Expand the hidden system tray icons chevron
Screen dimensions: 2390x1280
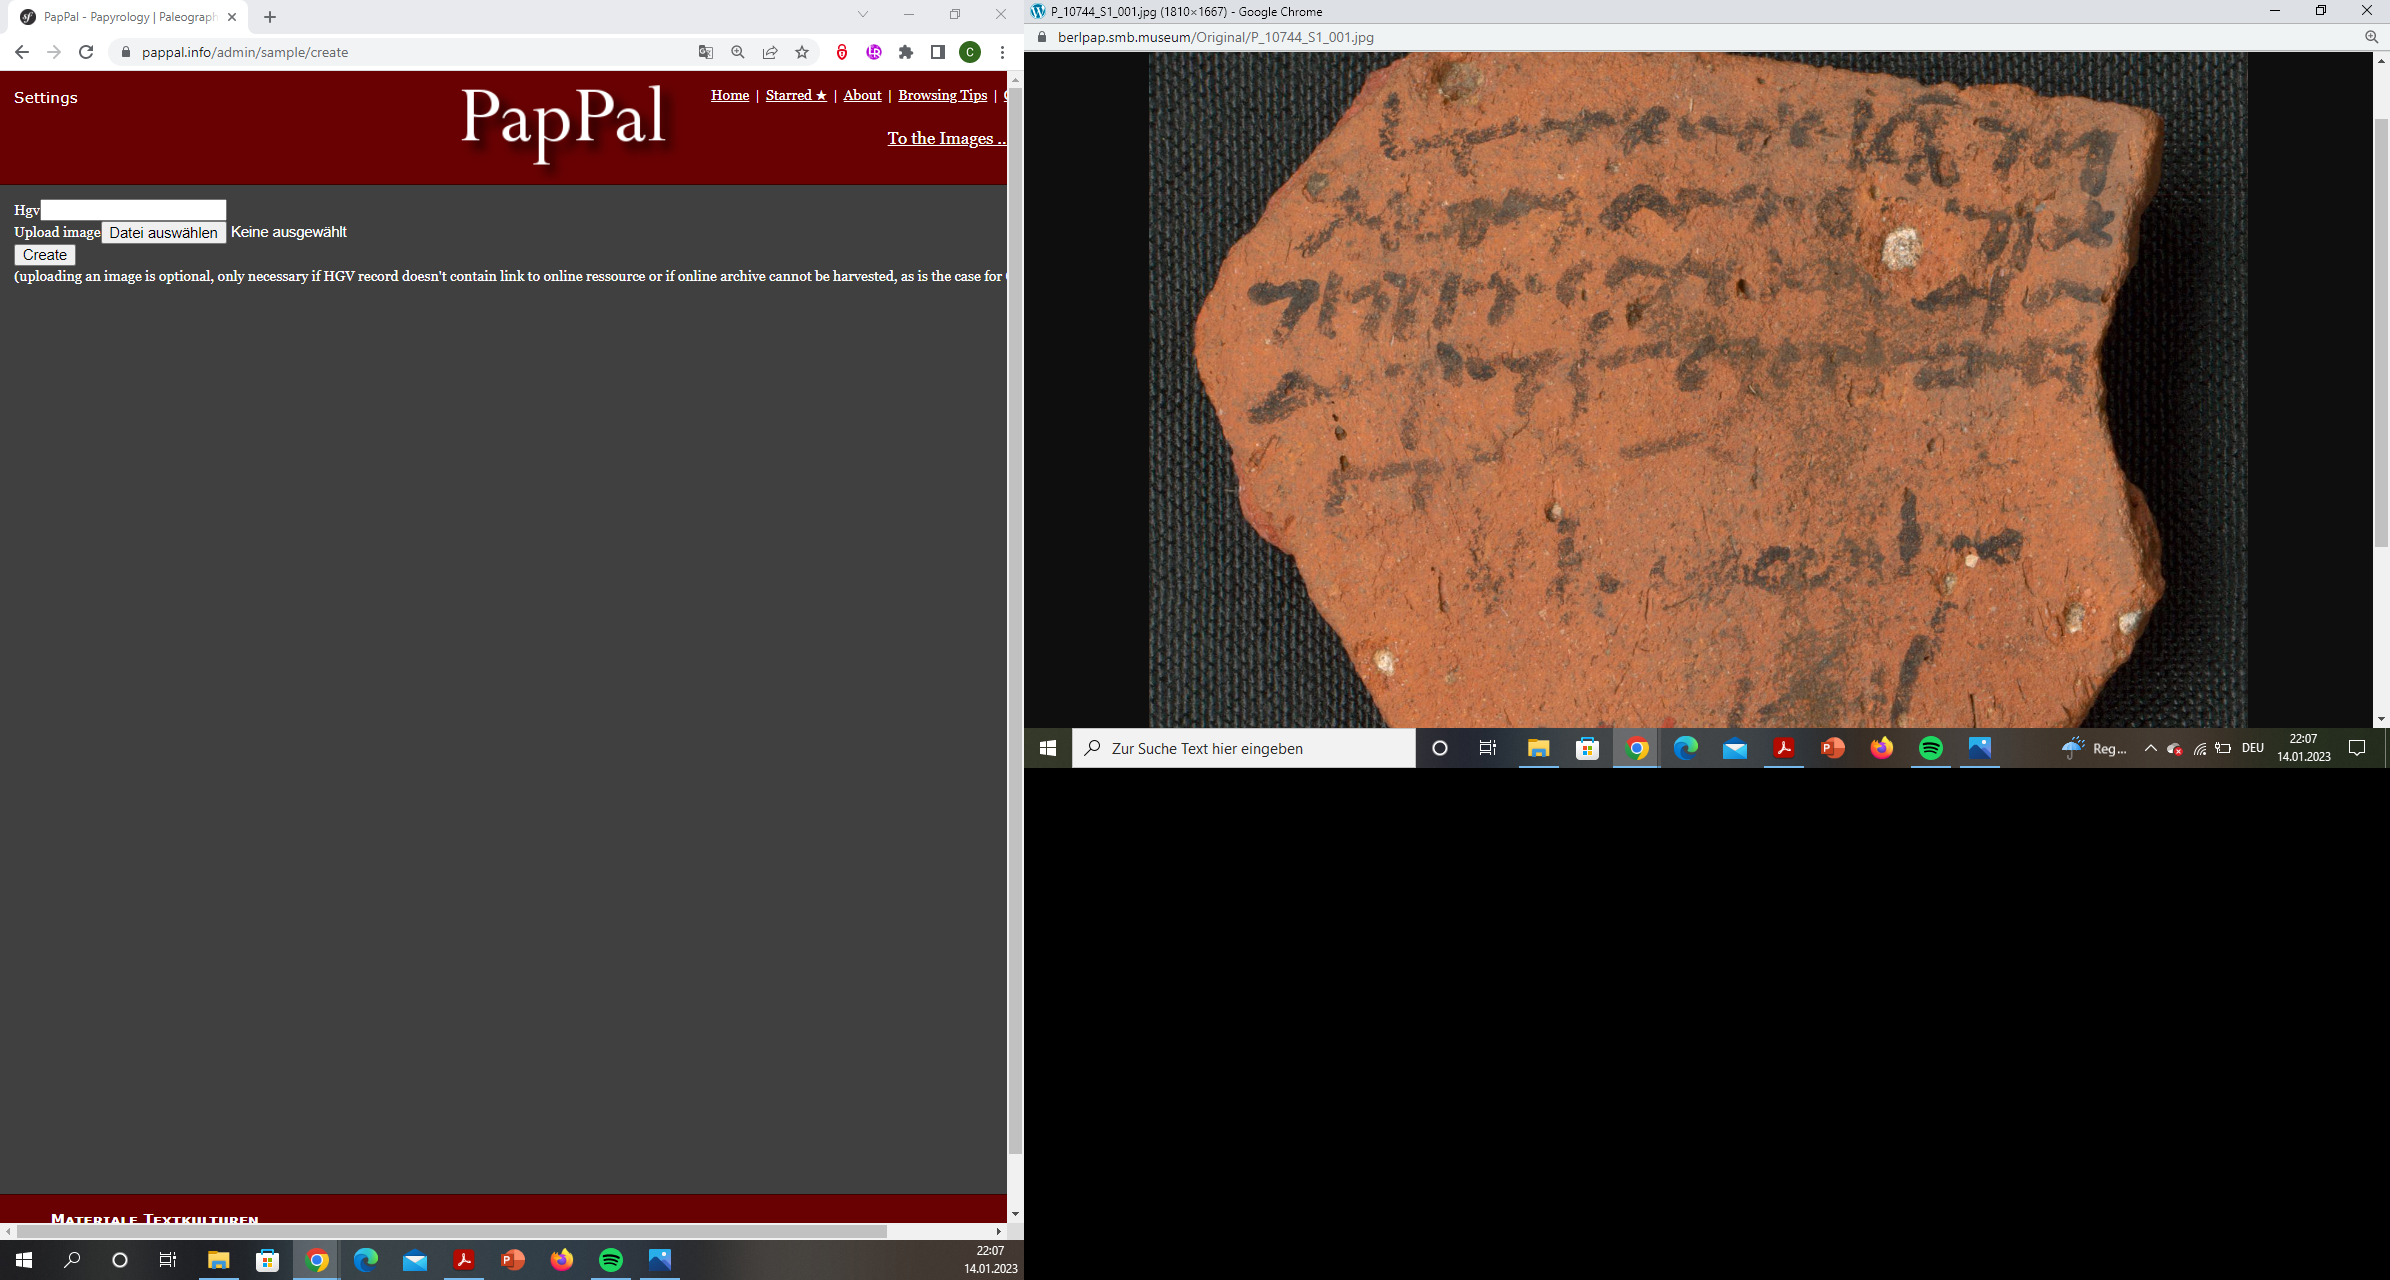(x=2150, y=748)
